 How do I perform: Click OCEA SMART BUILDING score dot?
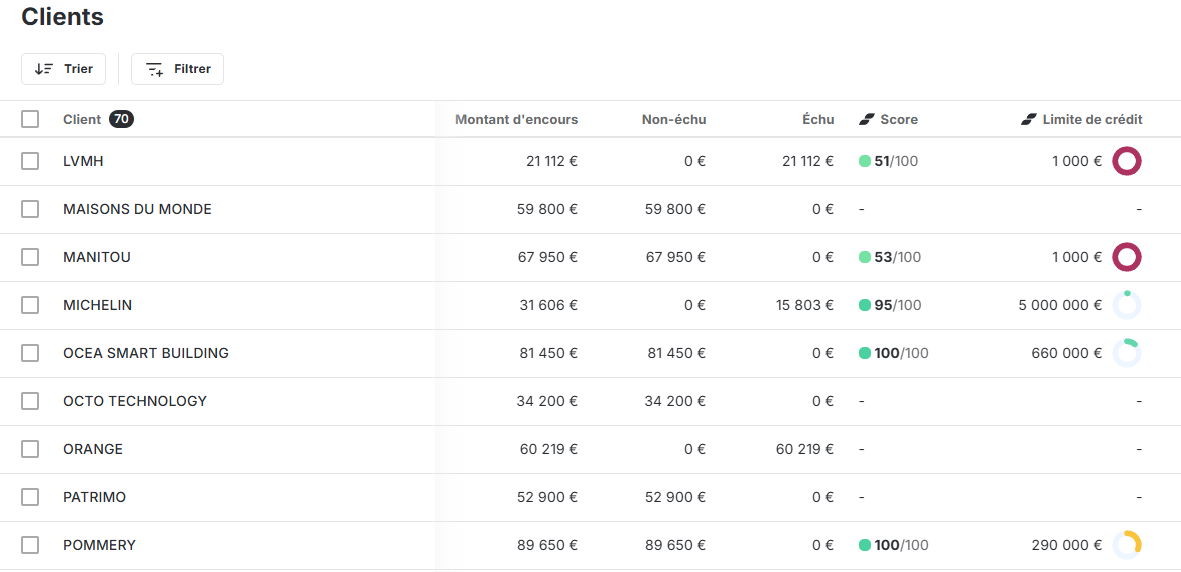(x=865, y=353)
